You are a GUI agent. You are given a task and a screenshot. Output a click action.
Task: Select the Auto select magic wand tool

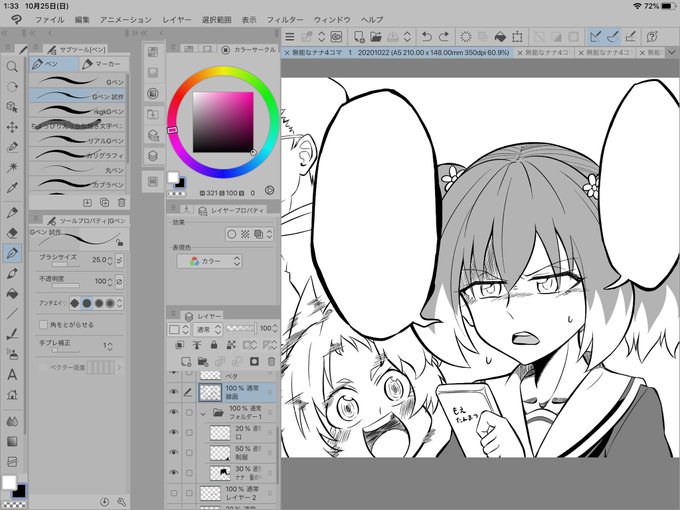pos(12,167)
